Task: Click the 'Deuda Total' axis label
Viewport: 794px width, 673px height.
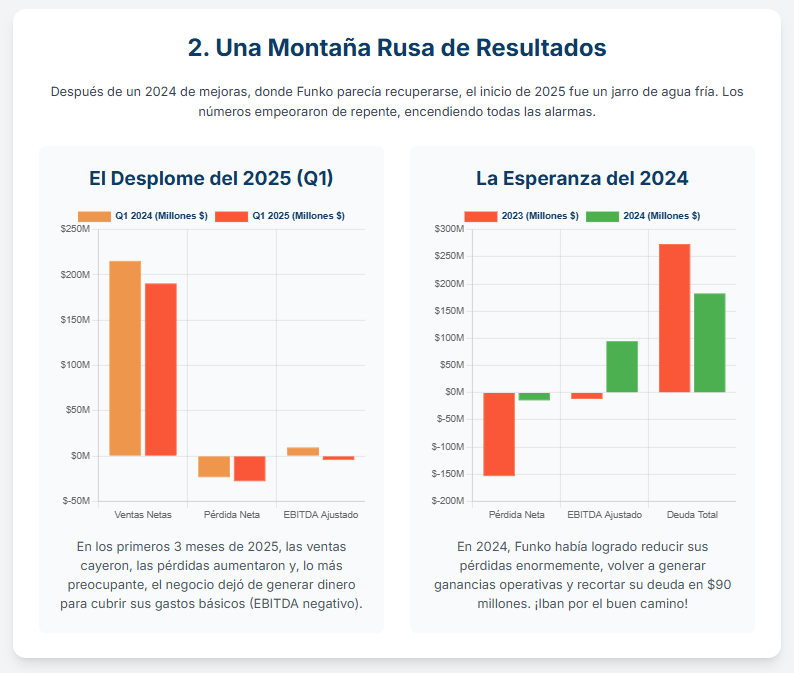Action: point(692,515)
